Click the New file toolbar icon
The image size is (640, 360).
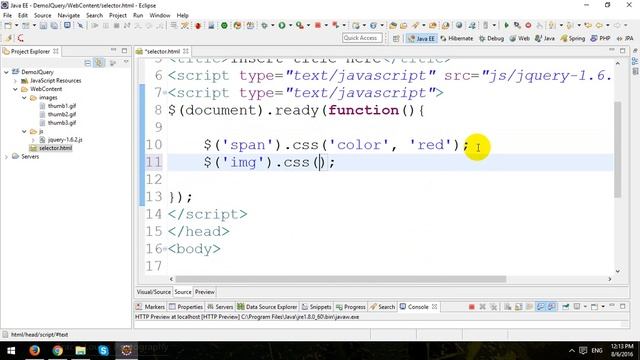pos(8,25)
